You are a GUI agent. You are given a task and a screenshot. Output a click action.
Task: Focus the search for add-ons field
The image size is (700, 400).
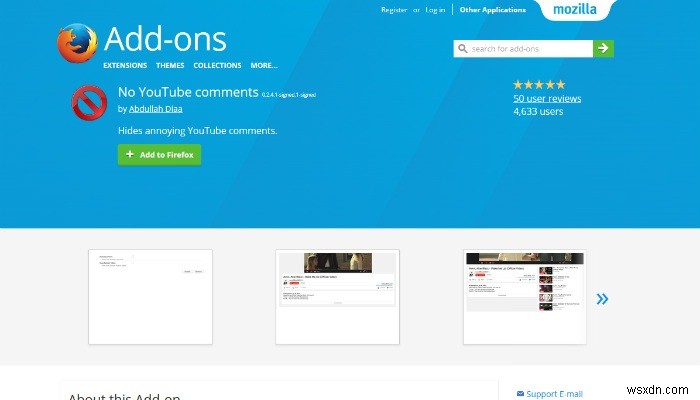click(x=523, y=49)
